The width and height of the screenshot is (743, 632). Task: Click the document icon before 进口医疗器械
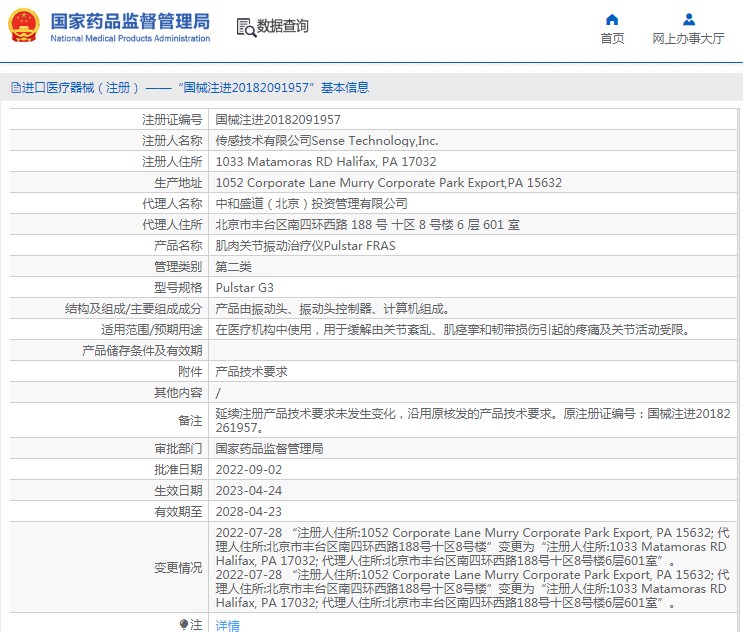point(16,88)
